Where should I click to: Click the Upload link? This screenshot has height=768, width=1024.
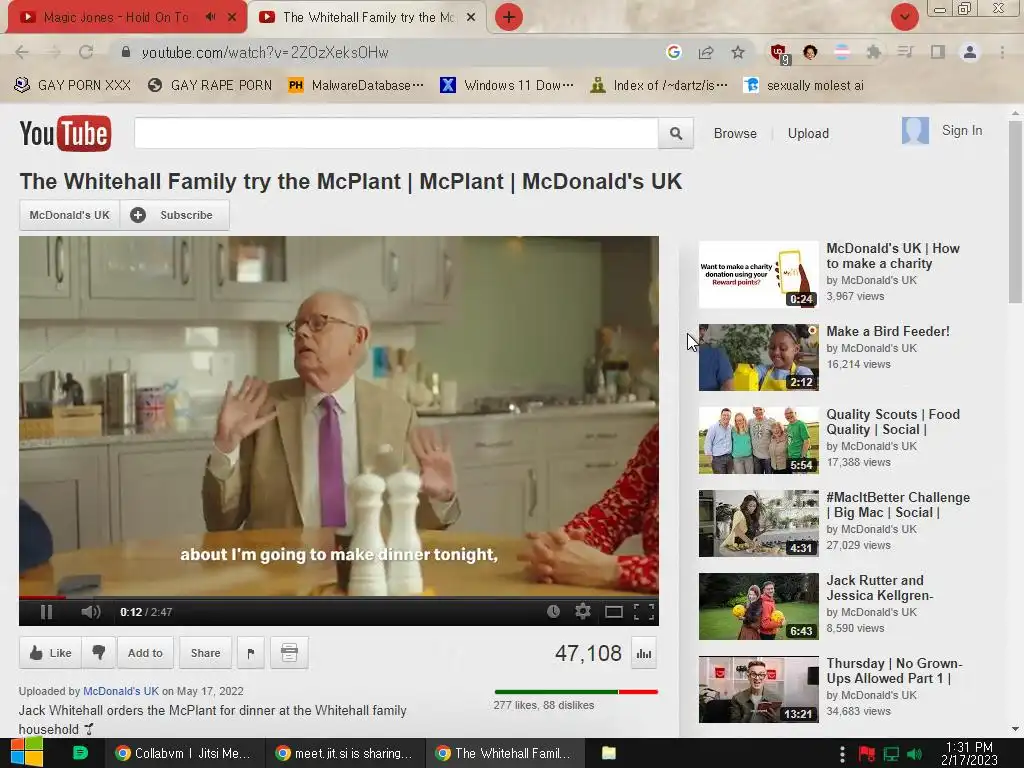[x=808, y=133]
